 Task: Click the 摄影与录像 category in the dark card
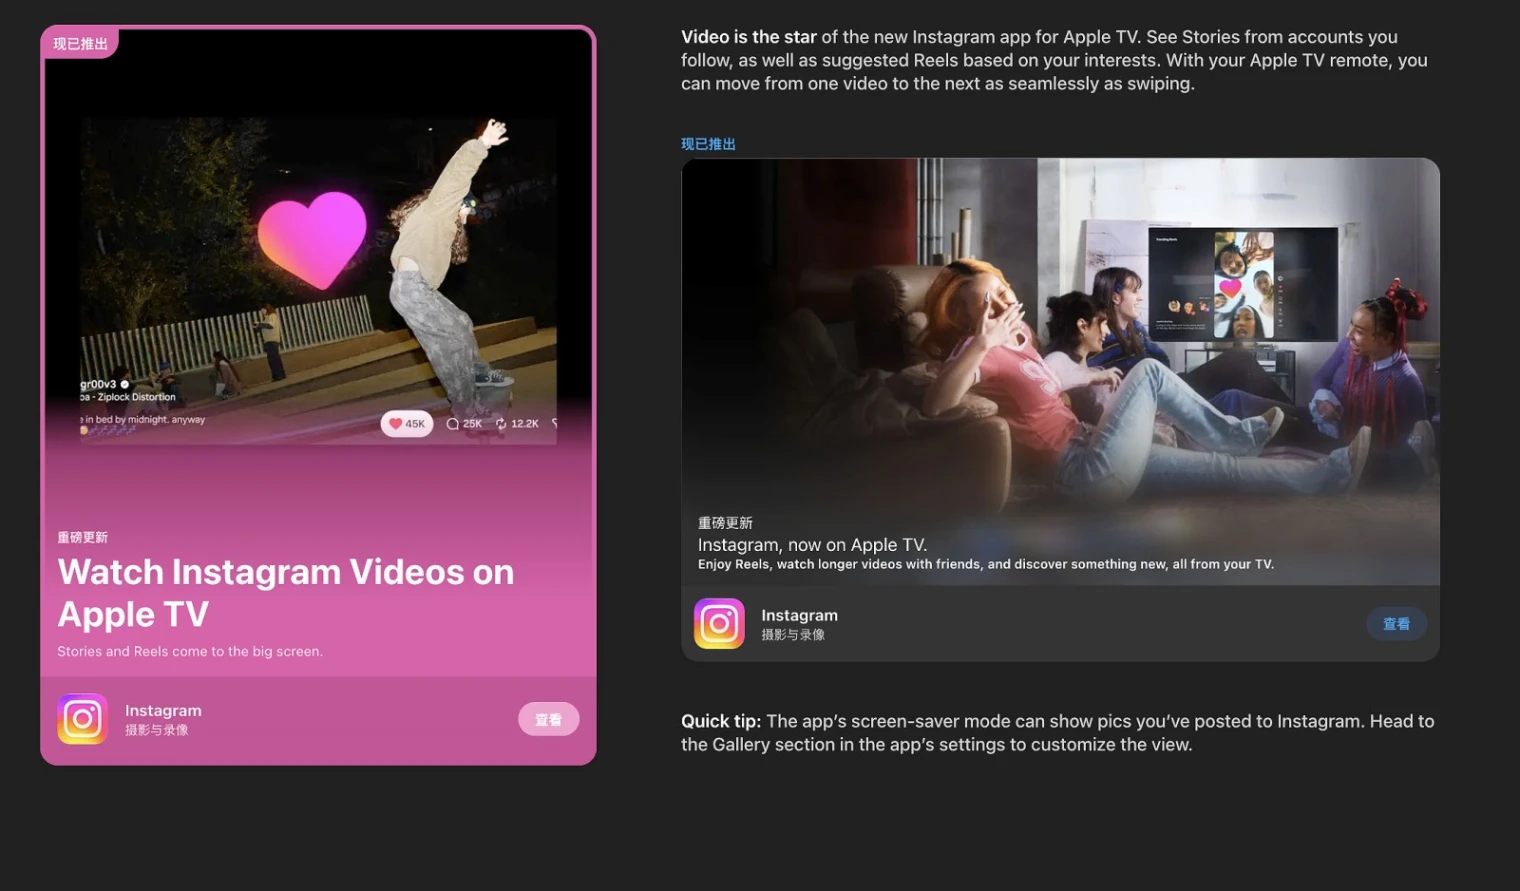pos(793,635)
